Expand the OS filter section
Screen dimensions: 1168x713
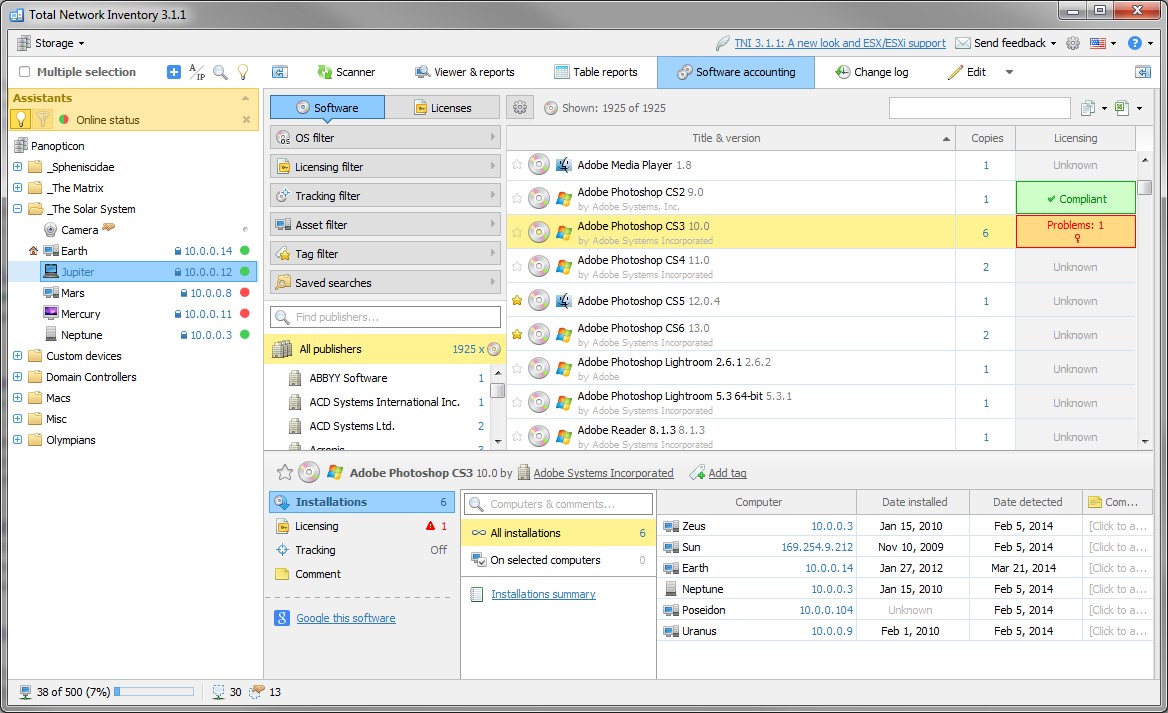(385, 137)
